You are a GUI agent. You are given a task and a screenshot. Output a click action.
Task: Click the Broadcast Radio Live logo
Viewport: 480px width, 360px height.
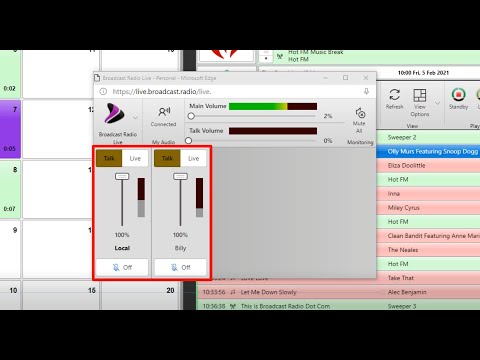click(115, 113)
